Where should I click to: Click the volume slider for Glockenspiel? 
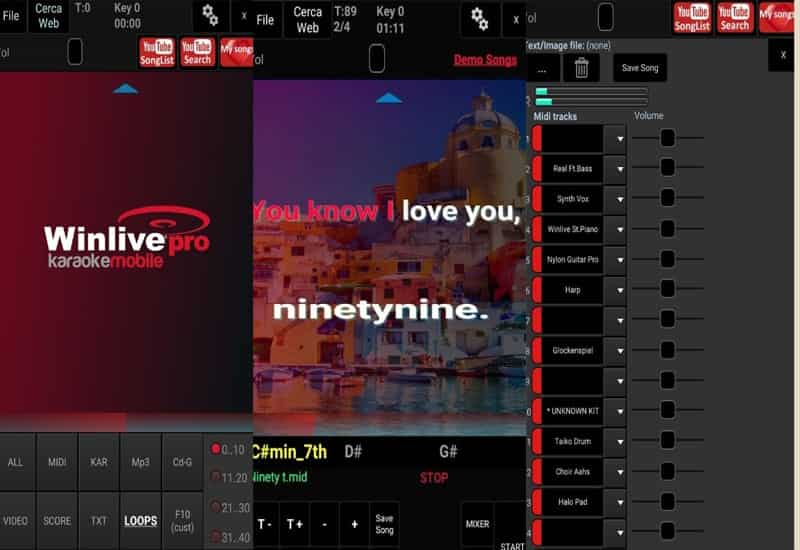tap(667, 350)
